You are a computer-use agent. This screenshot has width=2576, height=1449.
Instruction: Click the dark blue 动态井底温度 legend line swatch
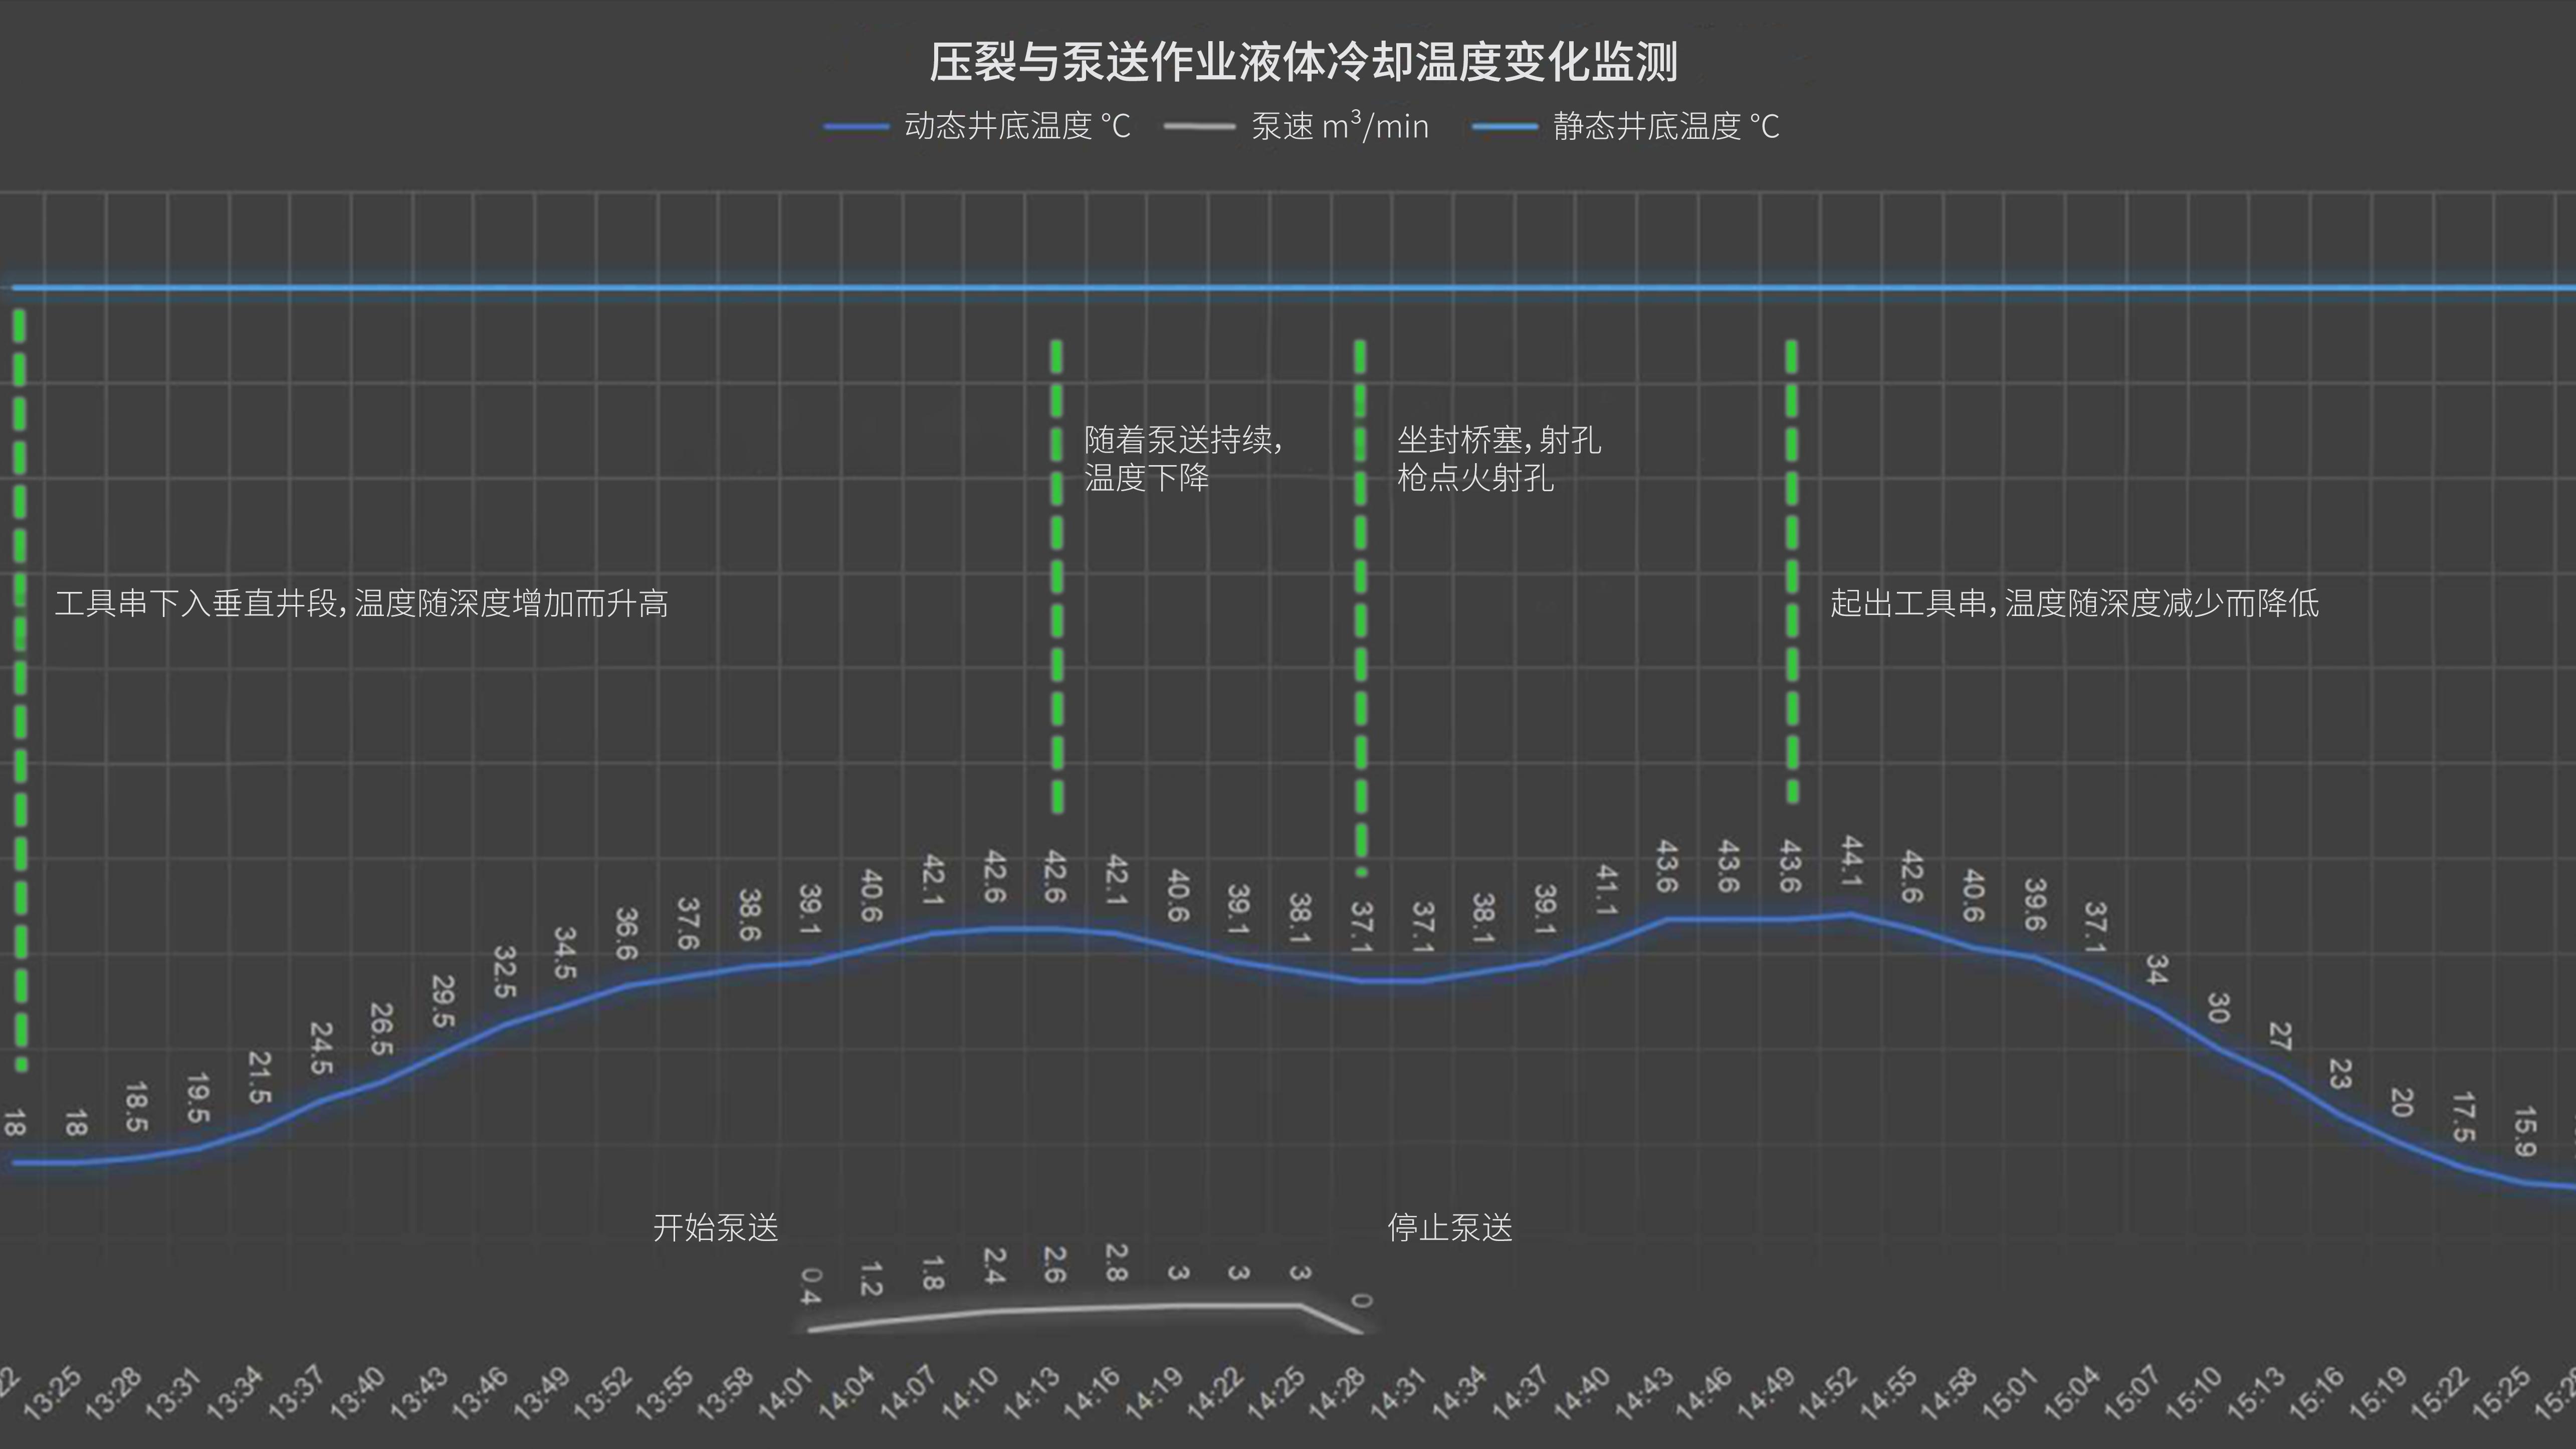[856, 127]
